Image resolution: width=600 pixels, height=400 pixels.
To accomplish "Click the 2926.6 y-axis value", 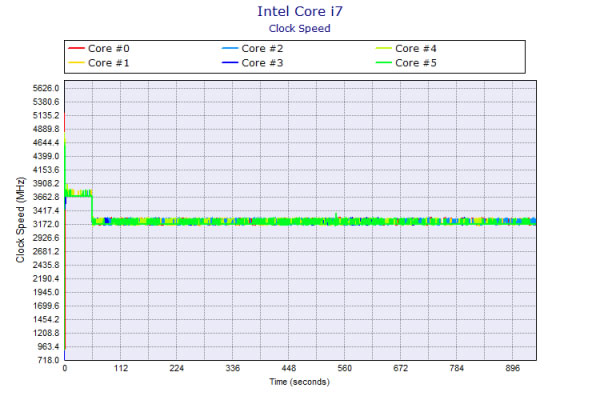I will (x=46, y=238).
